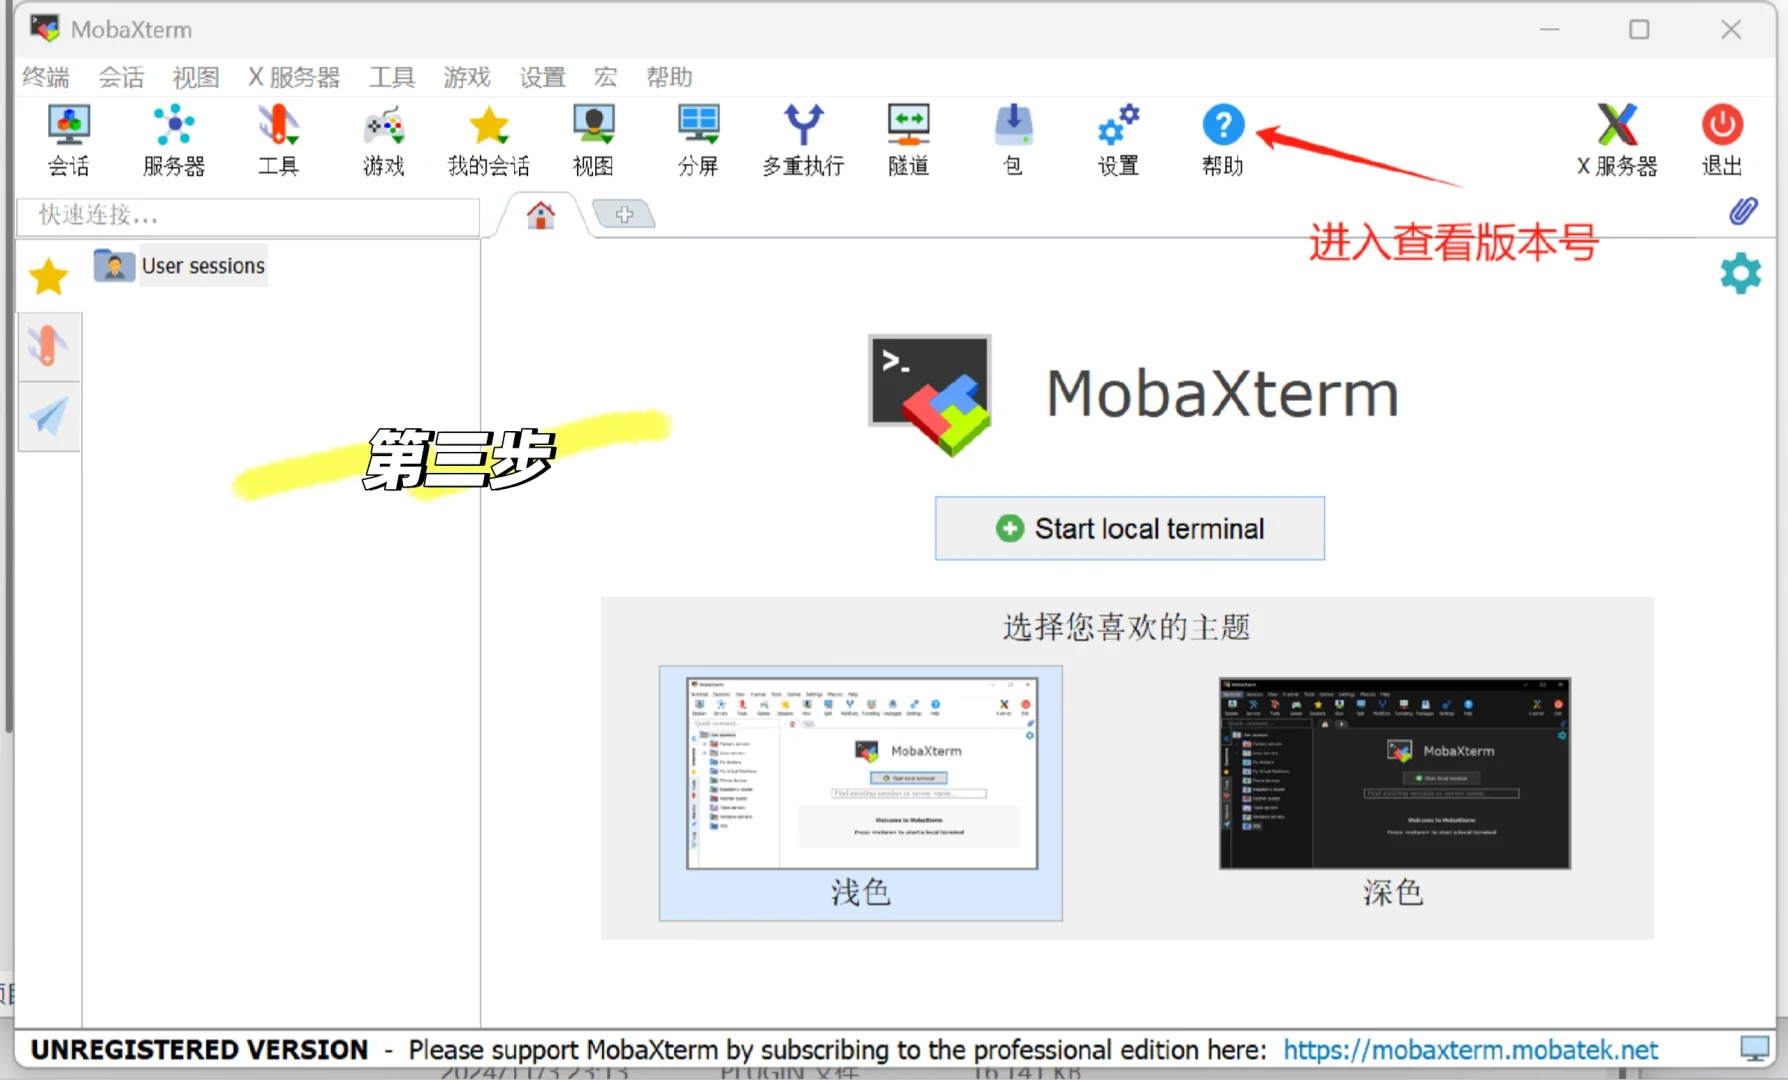The image size is (1788, 1080).
Task: Select the dark theme (深色) preview
Action: [x=1393, y=775]
